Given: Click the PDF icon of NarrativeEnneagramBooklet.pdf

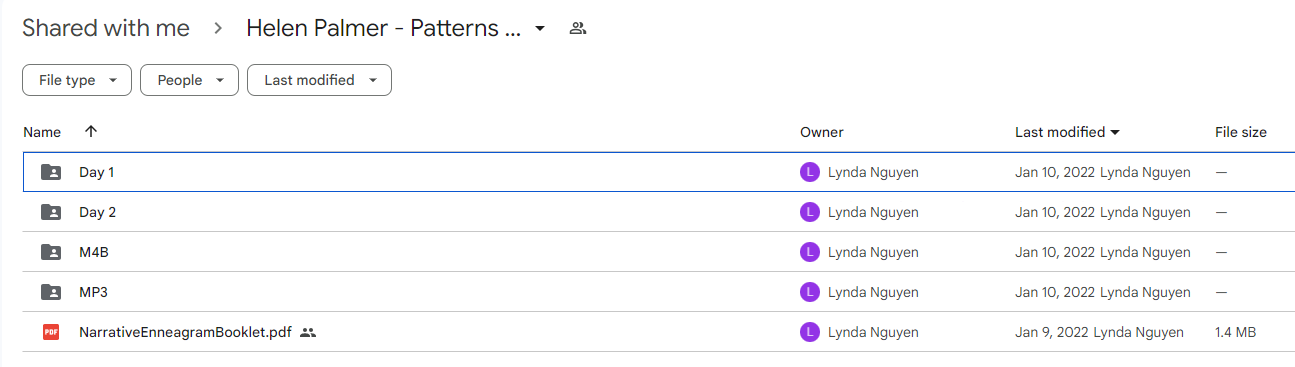Looking at the screenshot, I should 51,332.
